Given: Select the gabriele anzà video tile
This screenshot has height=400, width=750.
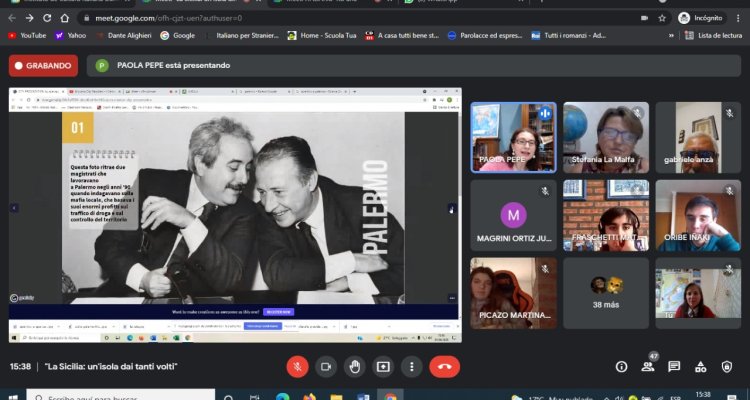Looking at the screenshot, I should pos(698,137).
